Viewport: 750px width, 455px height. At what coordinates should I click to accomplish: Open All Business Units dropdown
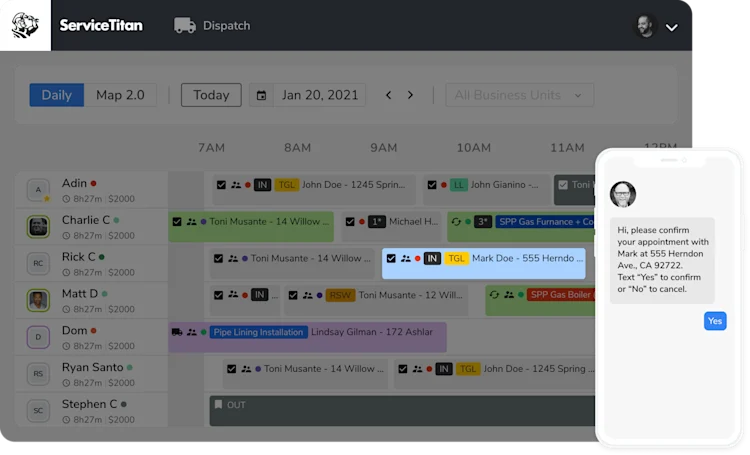(x=519, y=95)
